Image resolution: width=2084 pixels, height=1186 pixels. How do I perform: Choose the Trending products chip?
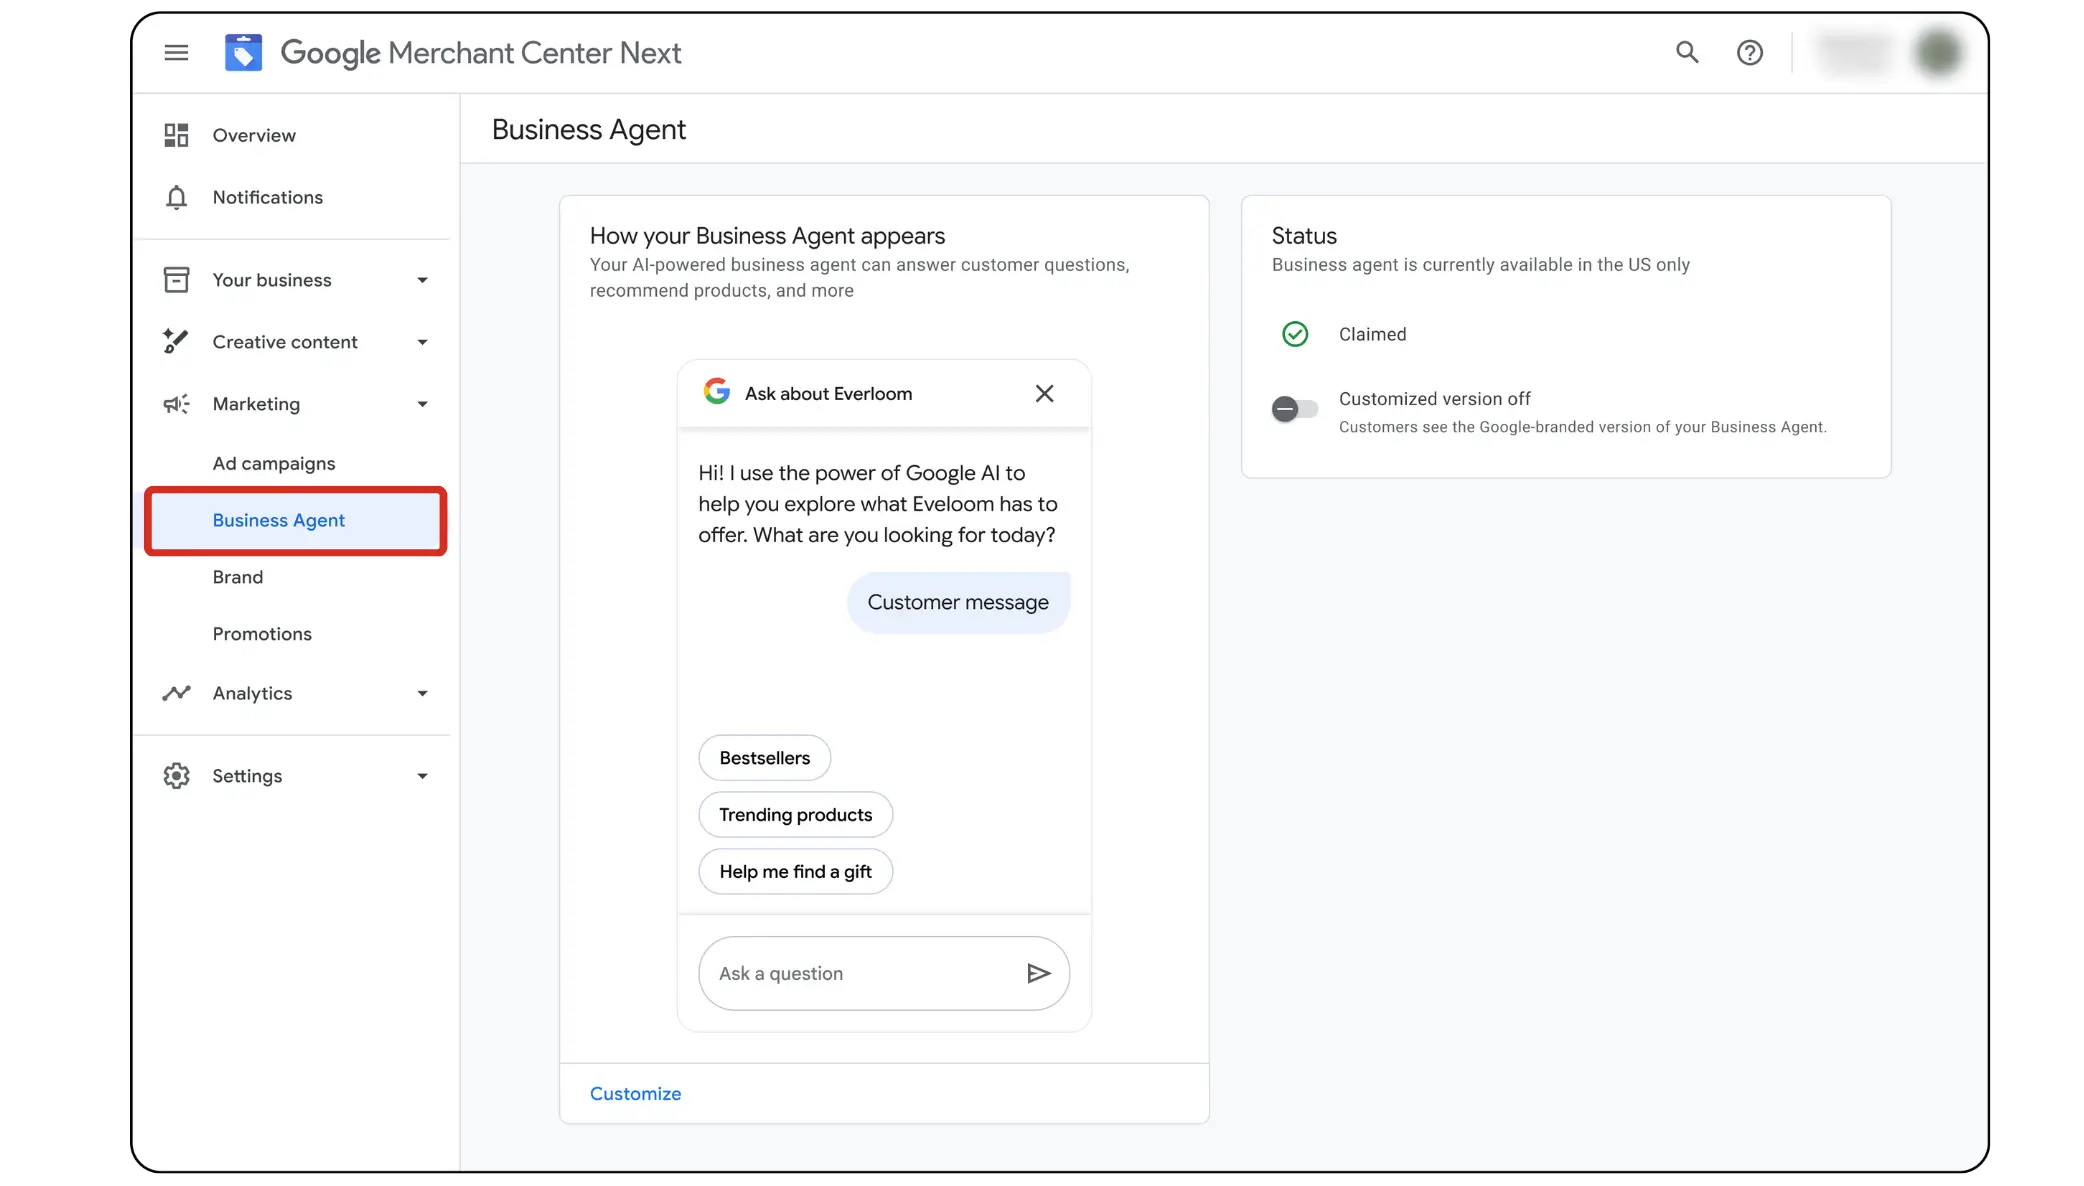(795, 815)
